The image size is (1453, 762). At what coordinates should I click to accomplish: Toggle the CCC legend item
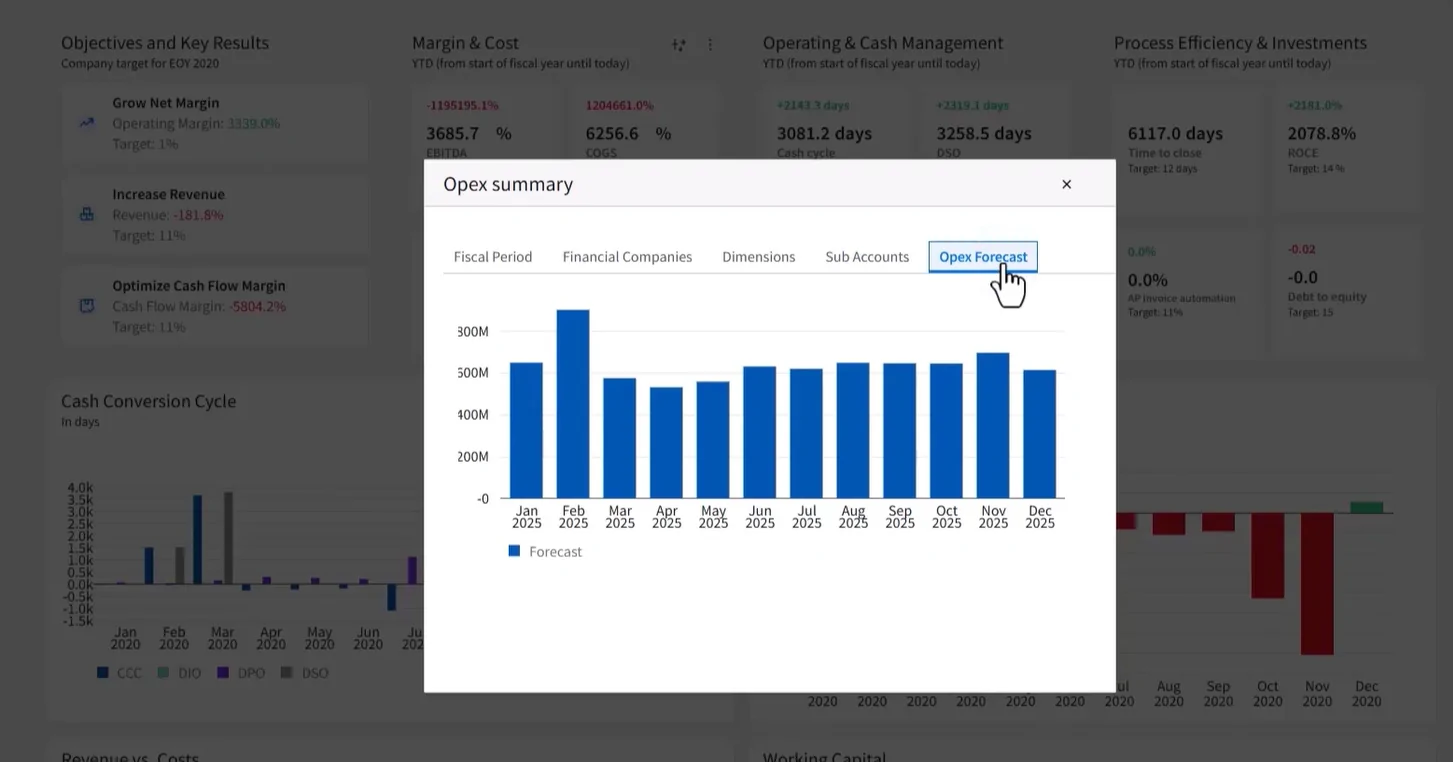click(119, 673)
